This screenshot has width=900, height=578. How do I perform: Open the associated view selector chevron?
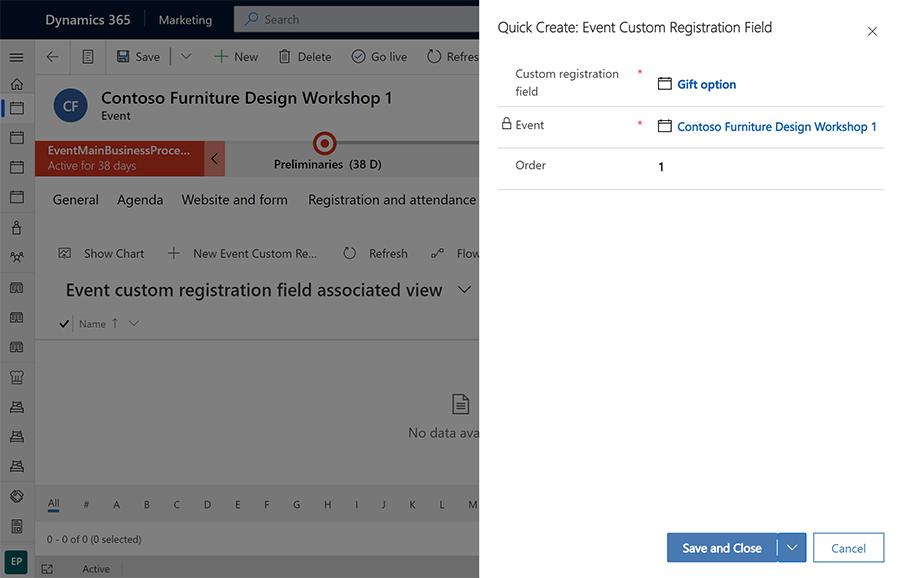pyautogui.click(x=463, y=290)
